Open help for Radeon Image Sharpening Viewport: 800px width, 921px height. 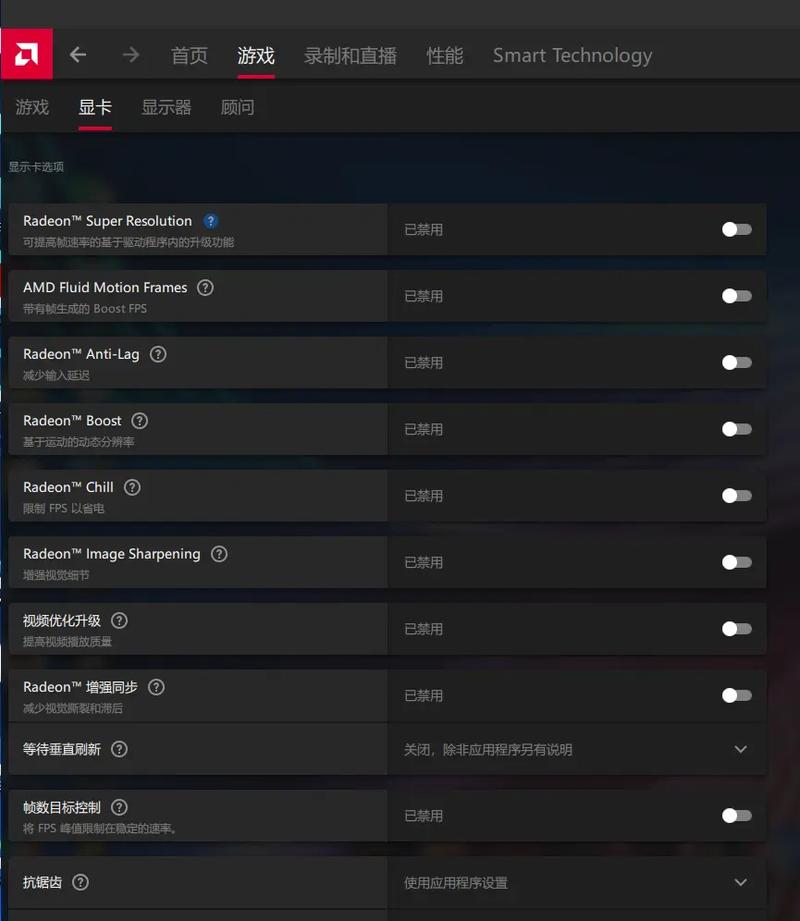(219, 554)
